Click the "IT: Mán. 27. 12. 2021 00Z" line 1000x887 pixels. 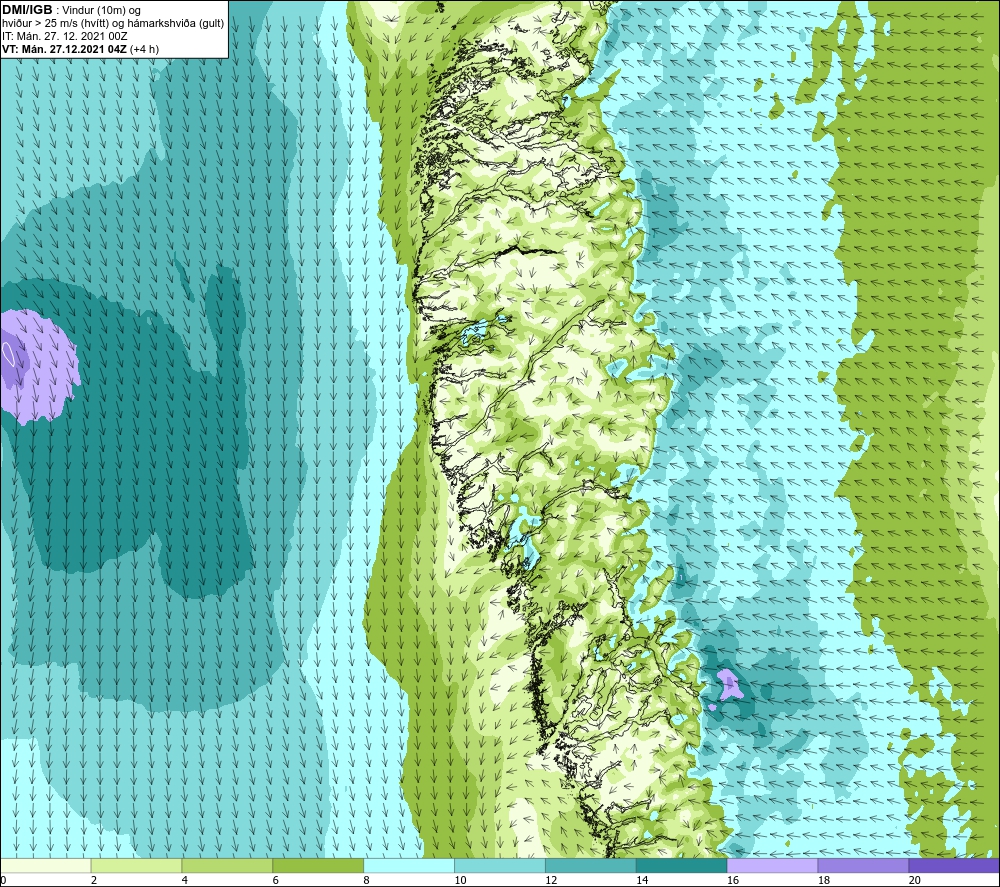[64, 36]
